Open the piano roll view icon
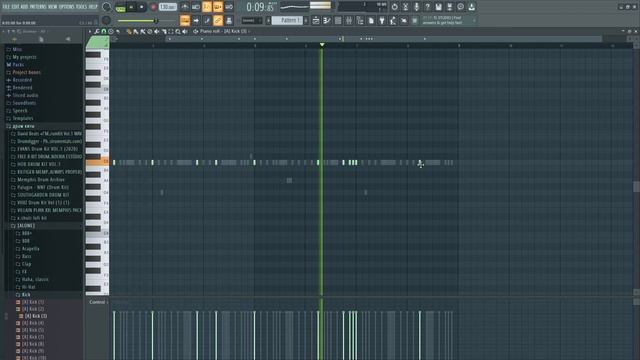The height and width of the screenshot is (360, 640). 327,20
